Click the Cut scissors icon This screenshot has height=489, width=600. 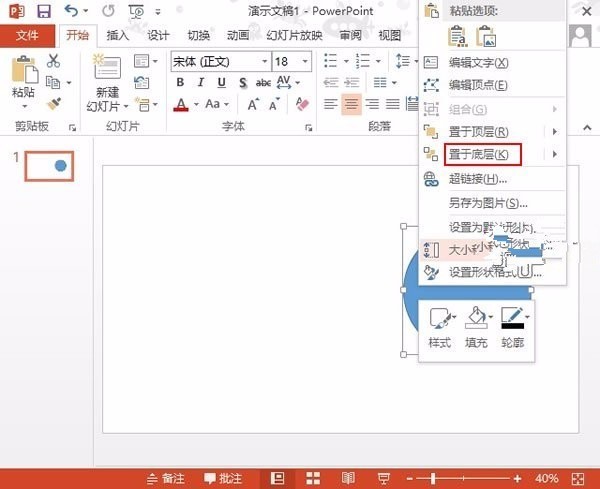54,61
